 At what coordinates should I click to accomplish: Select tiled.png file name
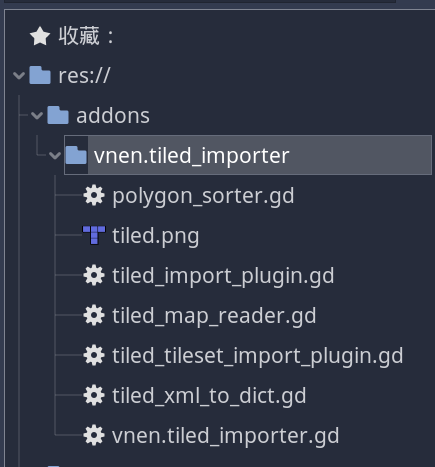tap(156, 236)
